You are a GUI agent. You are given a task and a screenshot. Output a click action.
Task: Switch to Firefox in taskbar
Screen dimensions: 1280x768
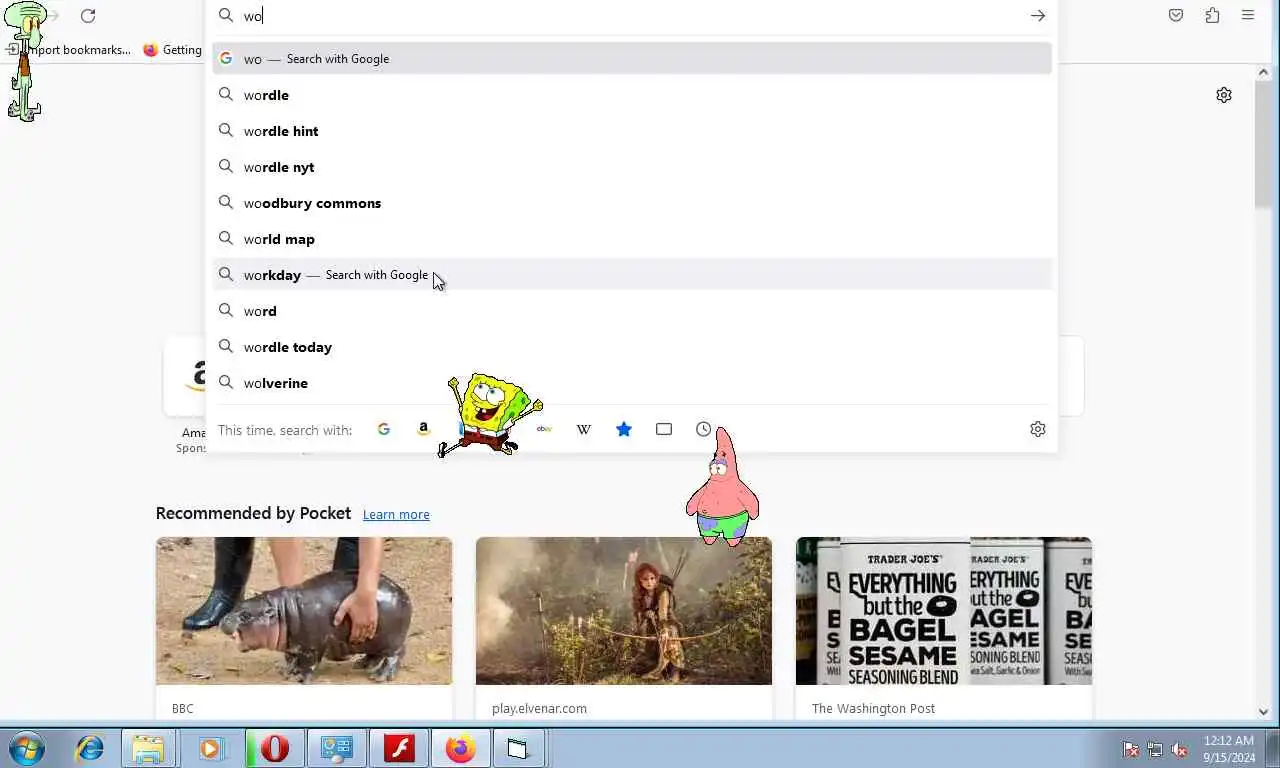460,748
